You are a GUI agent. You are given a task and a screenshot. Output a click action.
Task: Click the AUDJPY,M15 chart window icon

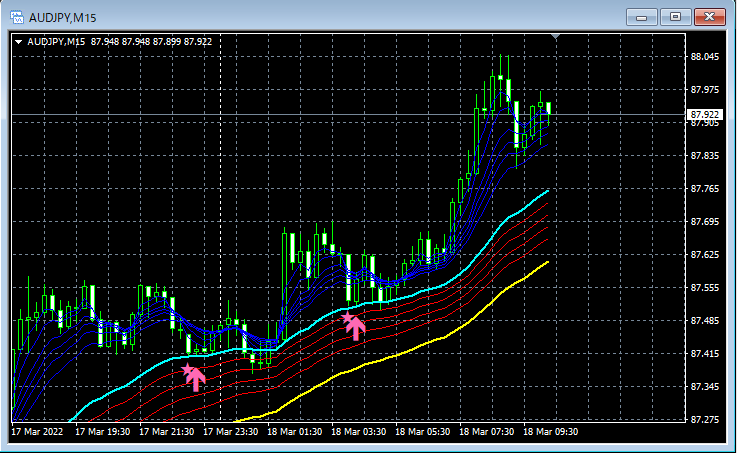tap(17, 18)
